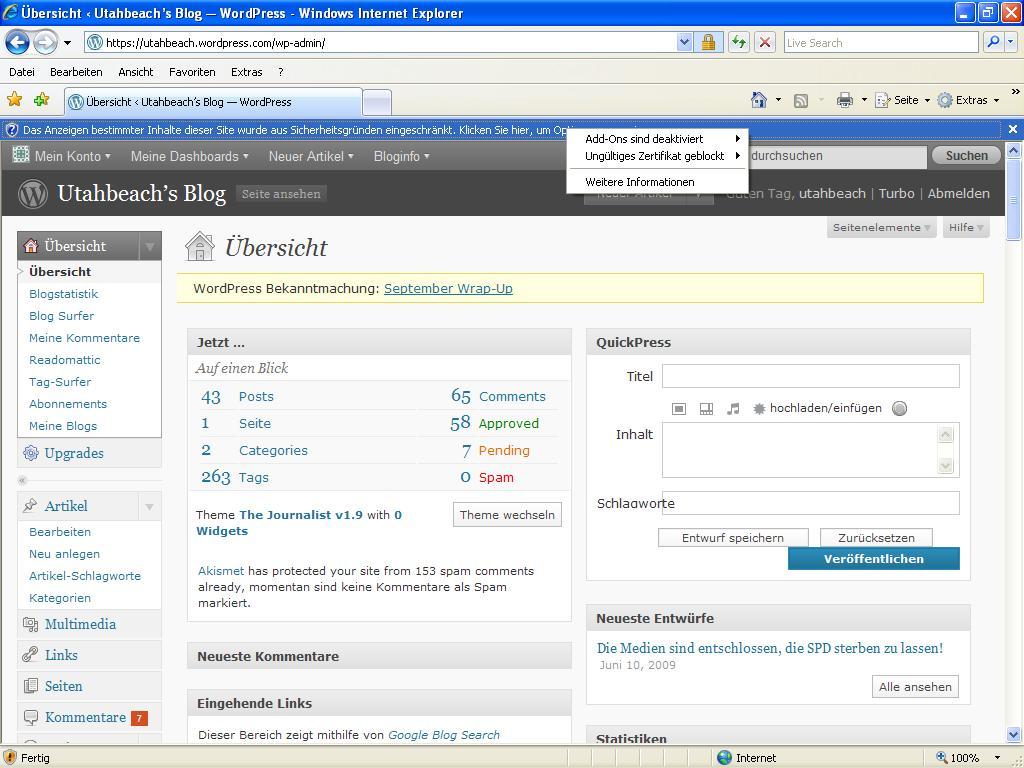Open the Neuer Artikel dropdown menu
This screenshot has height=768, width=1024.
tap(311, 156)
